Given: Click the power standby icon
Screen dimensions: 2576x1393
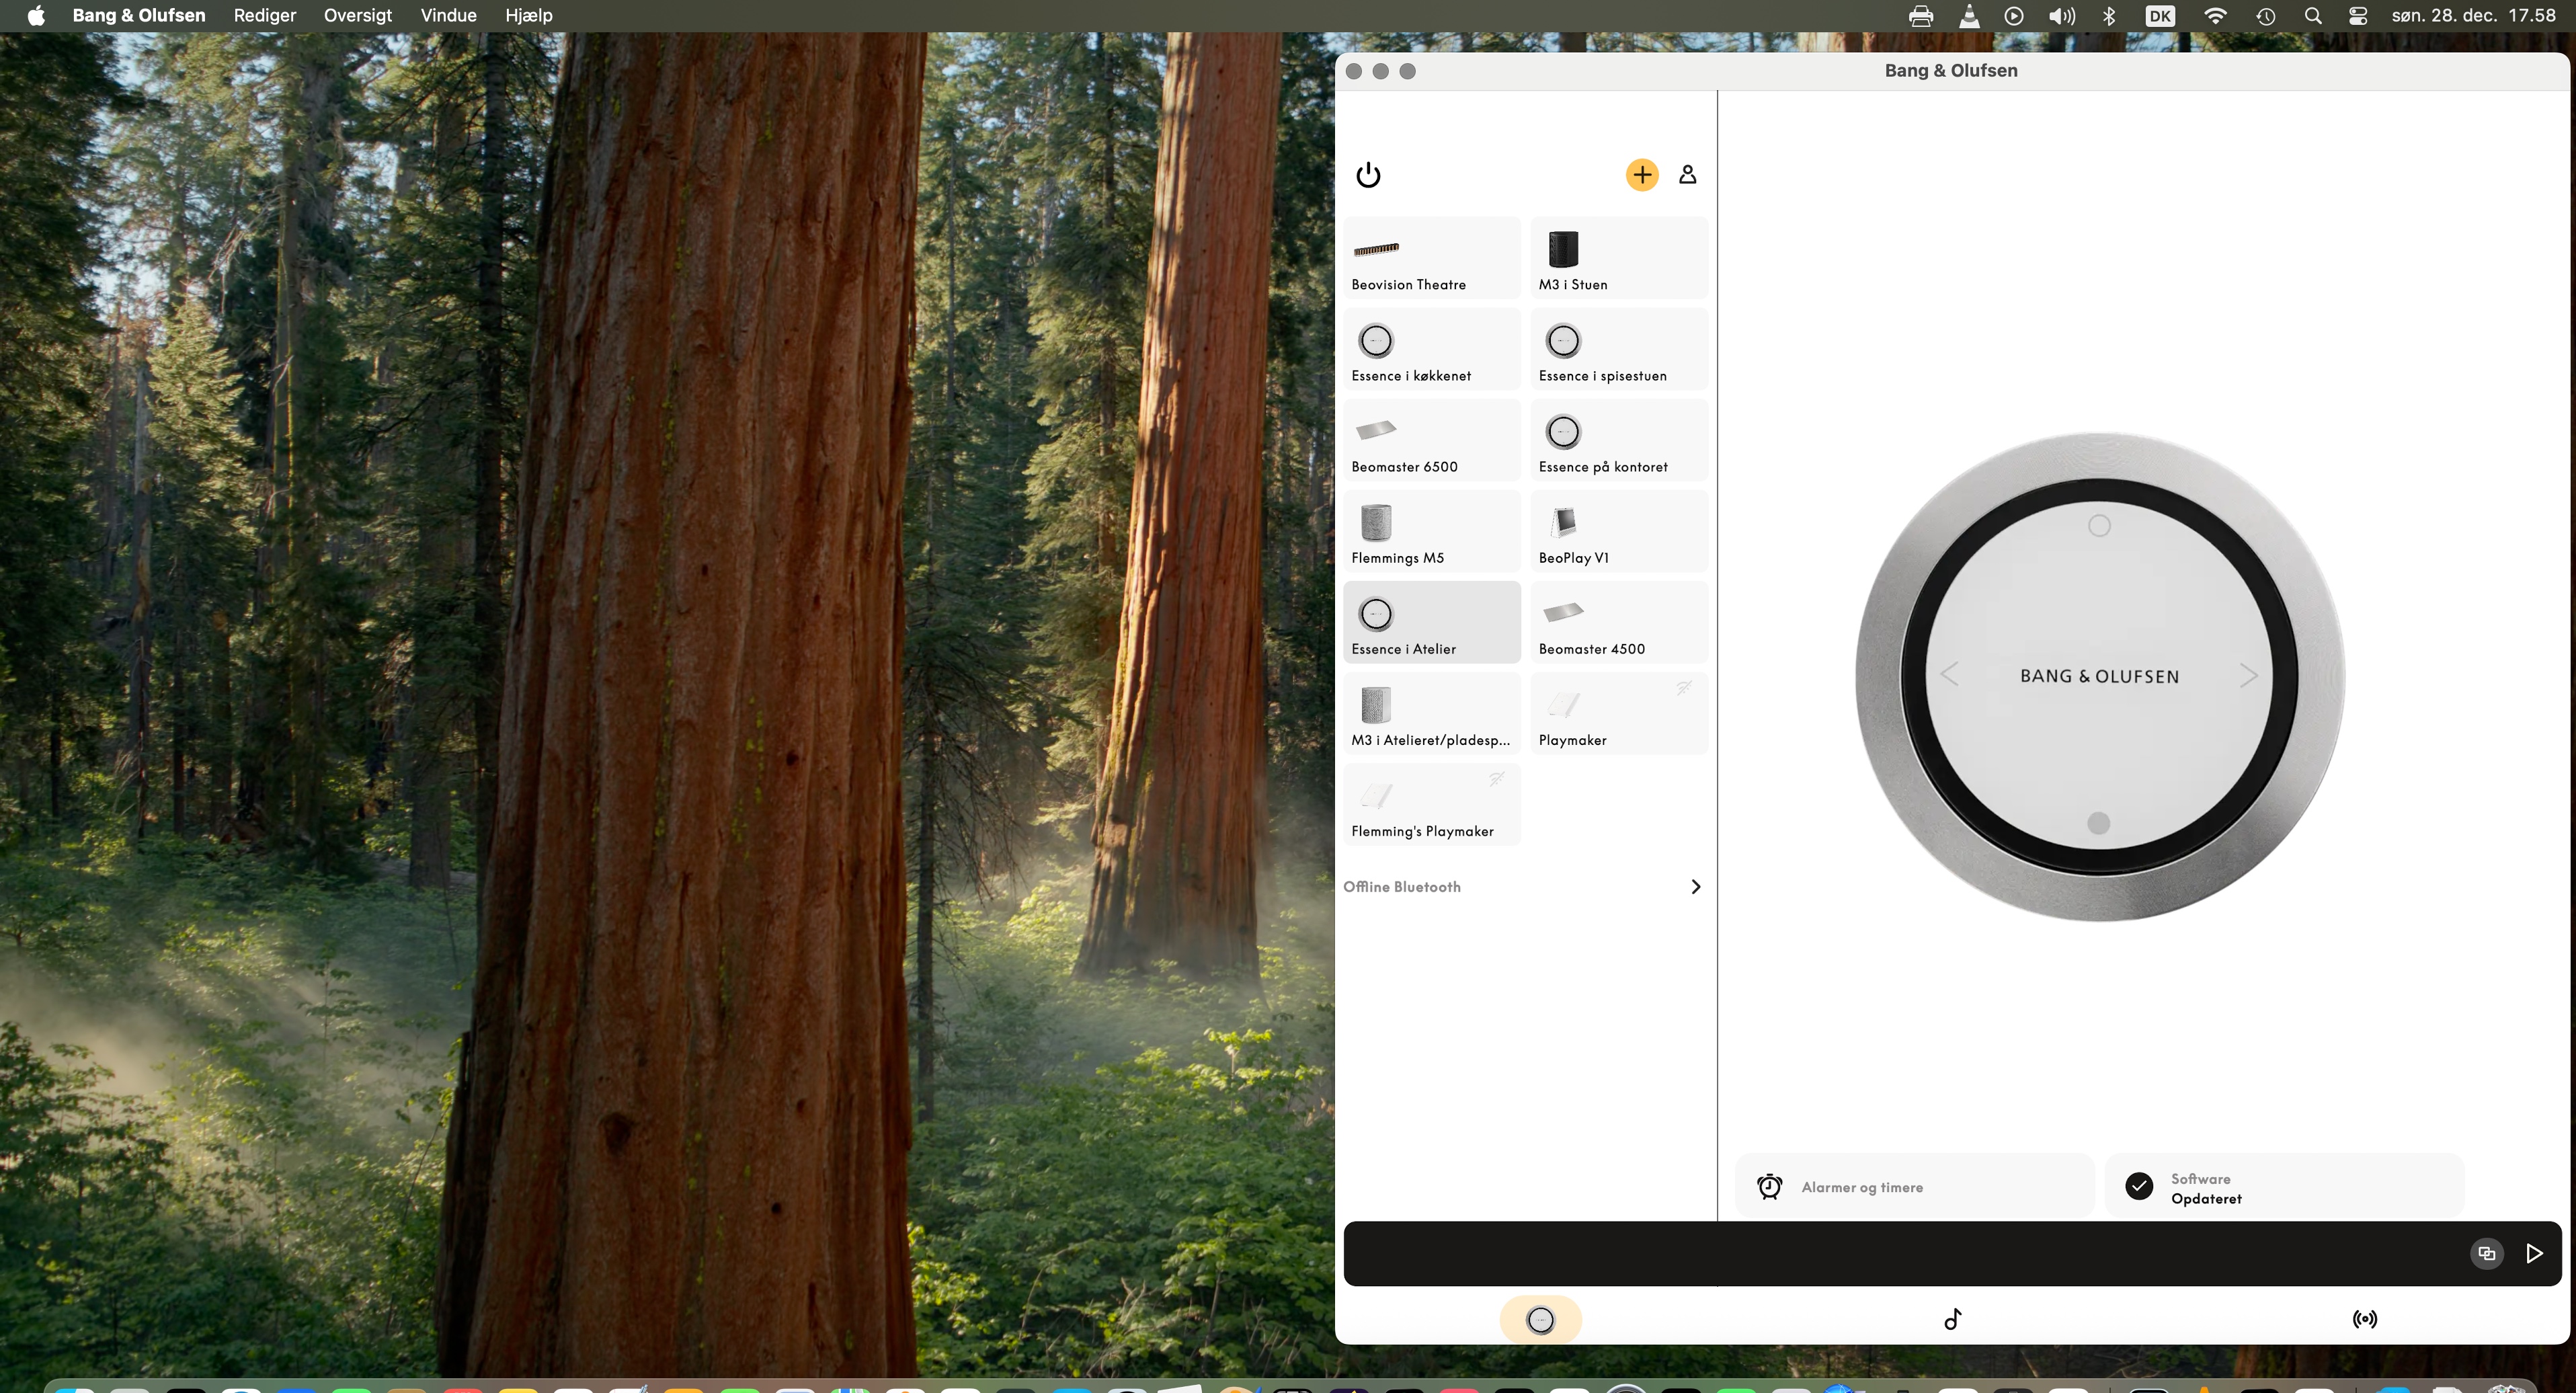Looking at the screenshot, I should click(1368, 175).
